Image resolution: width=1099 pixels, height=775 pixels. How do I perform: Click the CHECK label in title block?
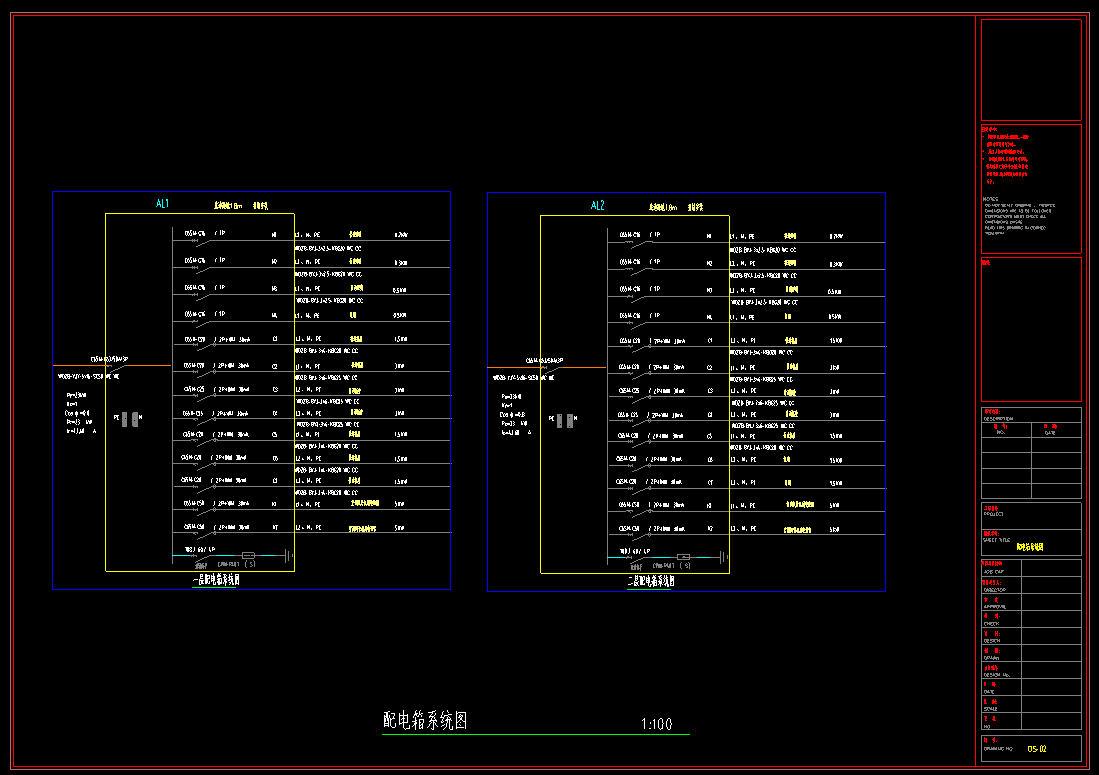point(991,624)
